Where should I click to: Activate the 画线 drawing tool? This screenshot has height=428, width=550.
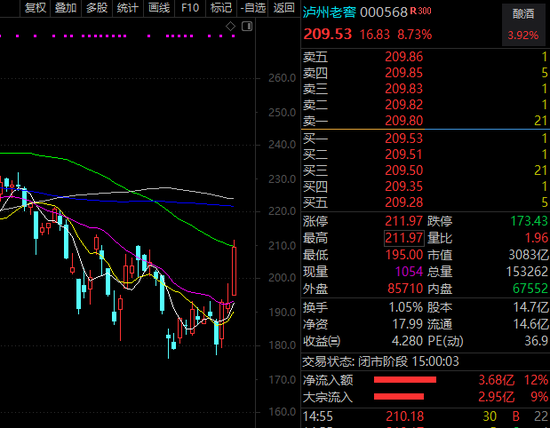(159, 8)
